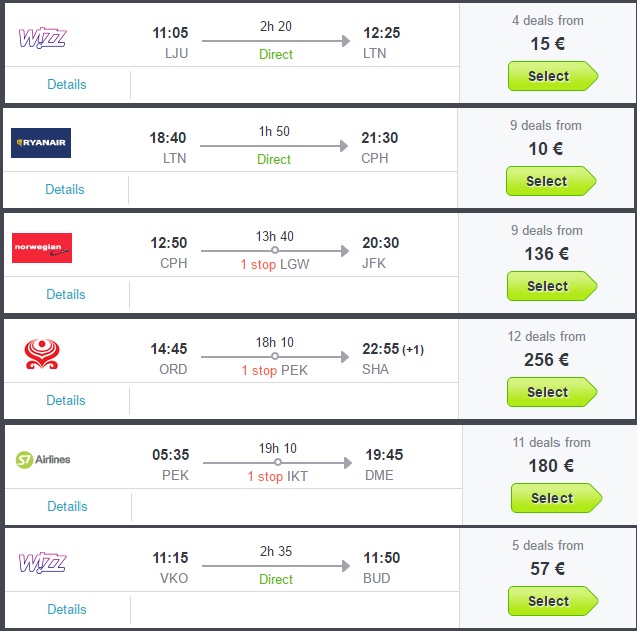
Task: Open Details for the ORD to SHA flight
Action: (x=66, y=400)
